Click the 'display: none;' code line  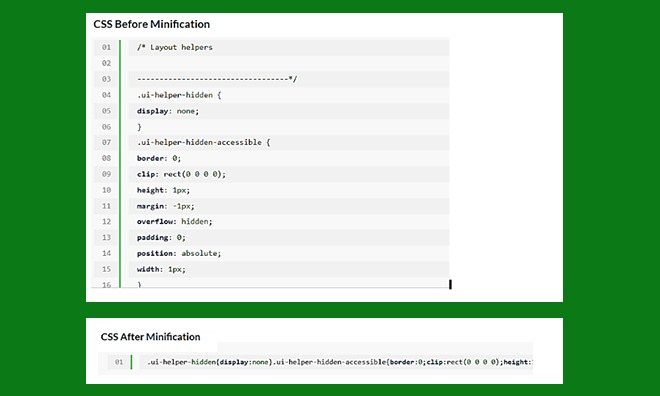[x=168, y=111]
